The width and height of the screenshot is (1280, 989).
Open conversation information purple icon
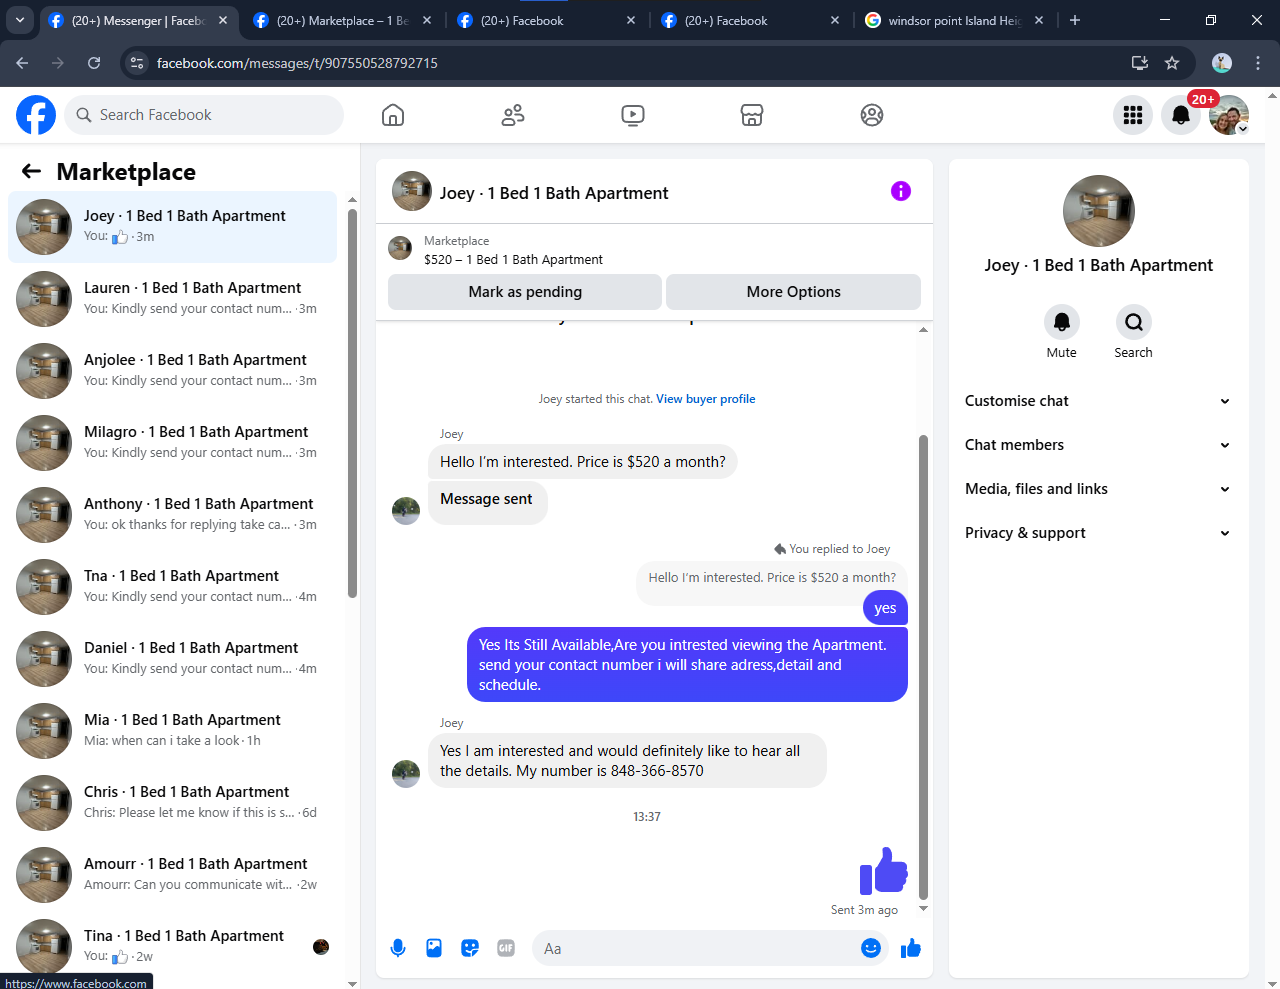901,191
